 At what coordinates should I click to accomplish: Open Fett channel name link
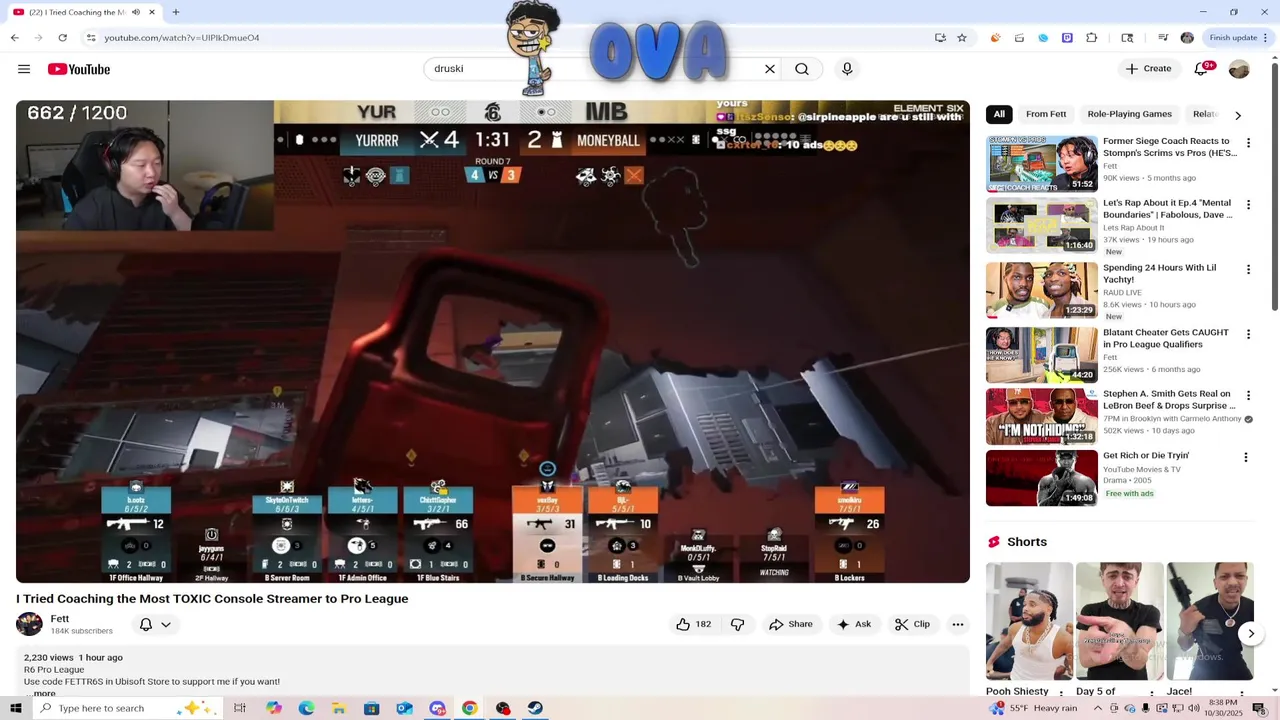coord(60,619)
